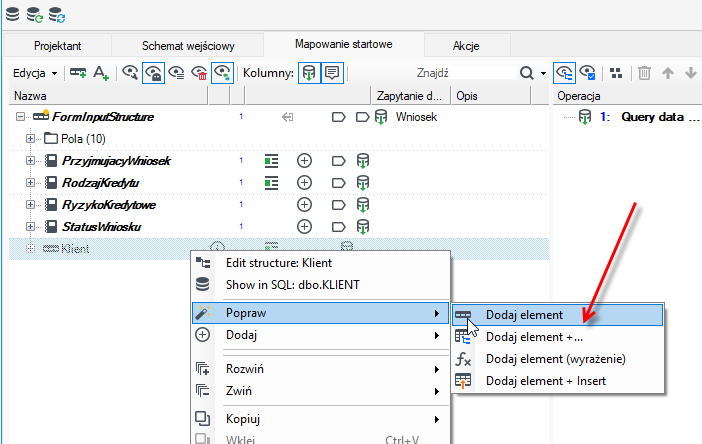
Task: Select the FormInputStructure tree item
Action: tap(103, 117)
